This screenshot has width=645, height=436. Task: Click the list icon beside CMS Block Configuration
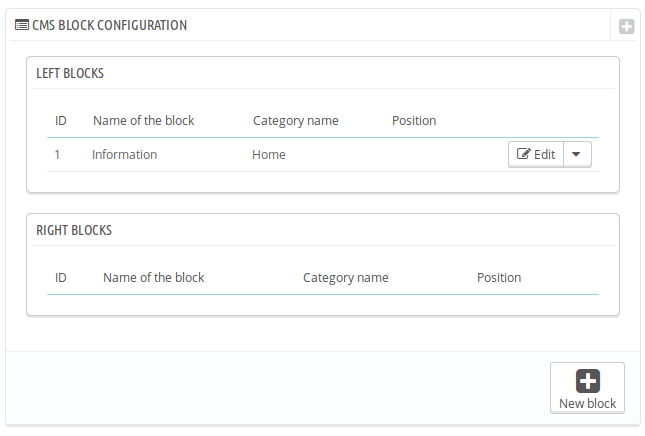click(x=21, y=25)
